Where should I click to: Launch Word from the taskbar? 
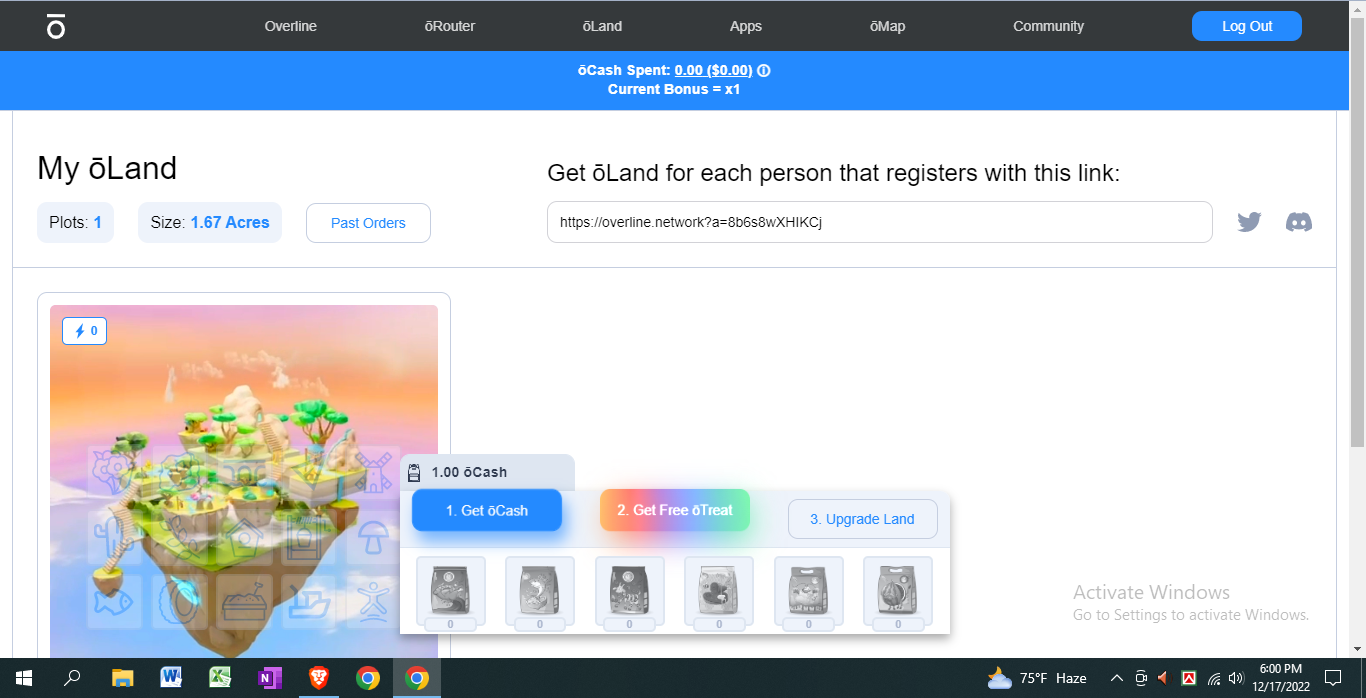tap(171, 678)
